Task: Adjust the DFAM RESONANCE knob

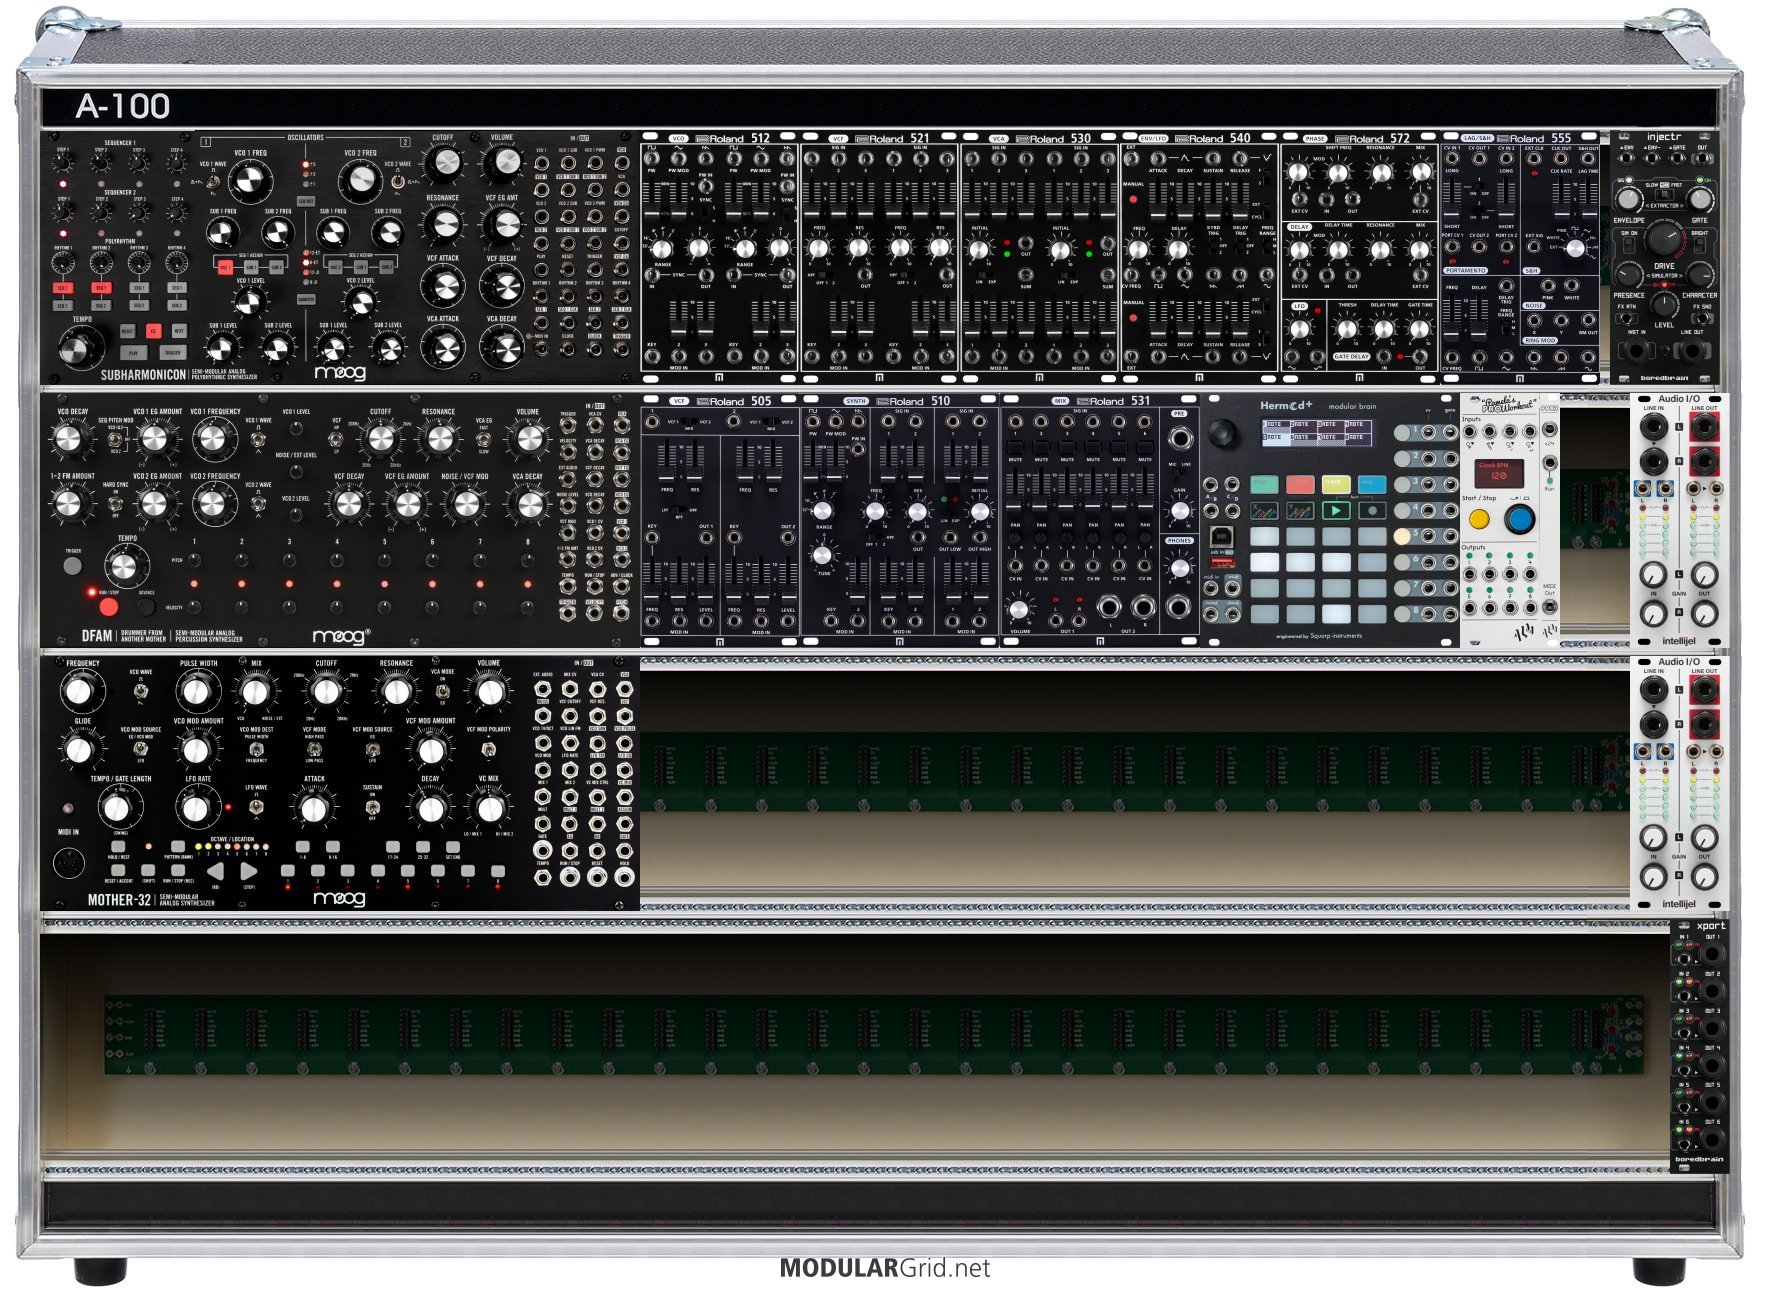Action: tap(438, 438)
